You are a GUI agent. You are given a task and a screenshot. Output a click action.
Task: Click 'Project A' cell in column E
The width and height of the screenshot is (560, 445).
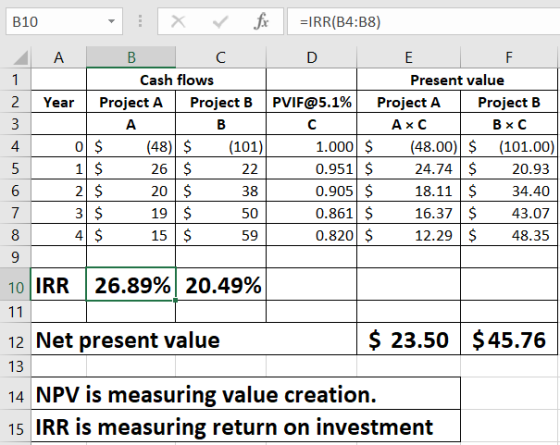click(409, 102)
